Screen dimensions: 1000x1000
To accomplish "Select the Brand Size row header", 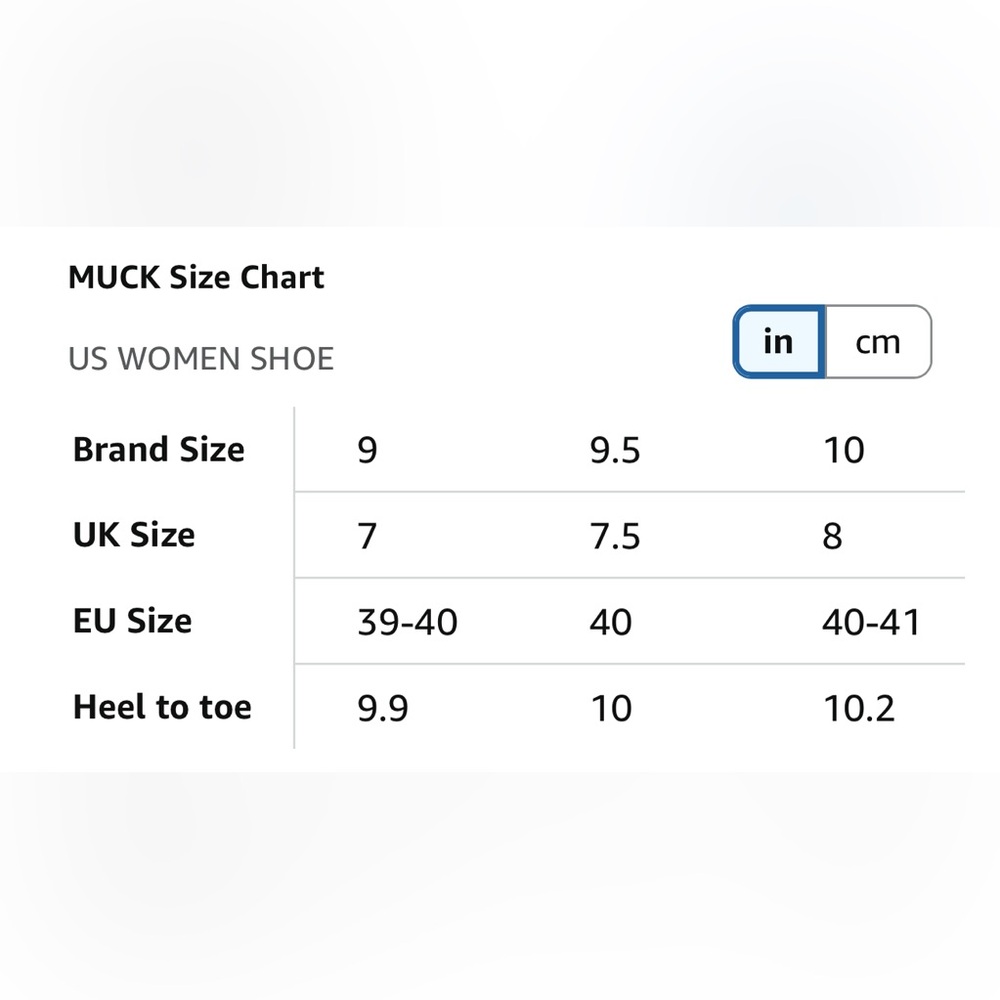I will [159, 450].
